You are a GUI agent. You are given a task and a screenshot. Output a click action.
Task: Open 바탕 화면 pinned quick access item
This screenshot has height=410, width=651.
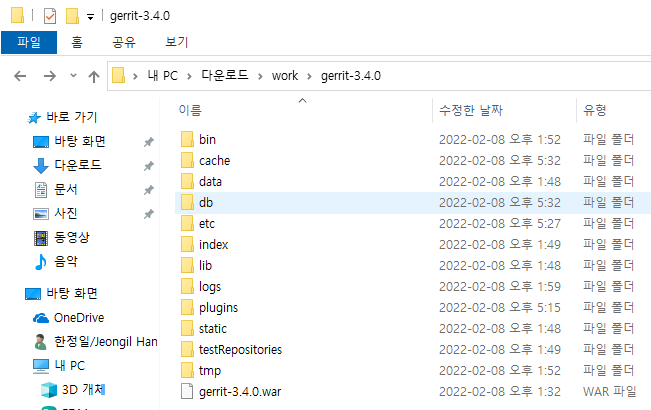point(80,141)
